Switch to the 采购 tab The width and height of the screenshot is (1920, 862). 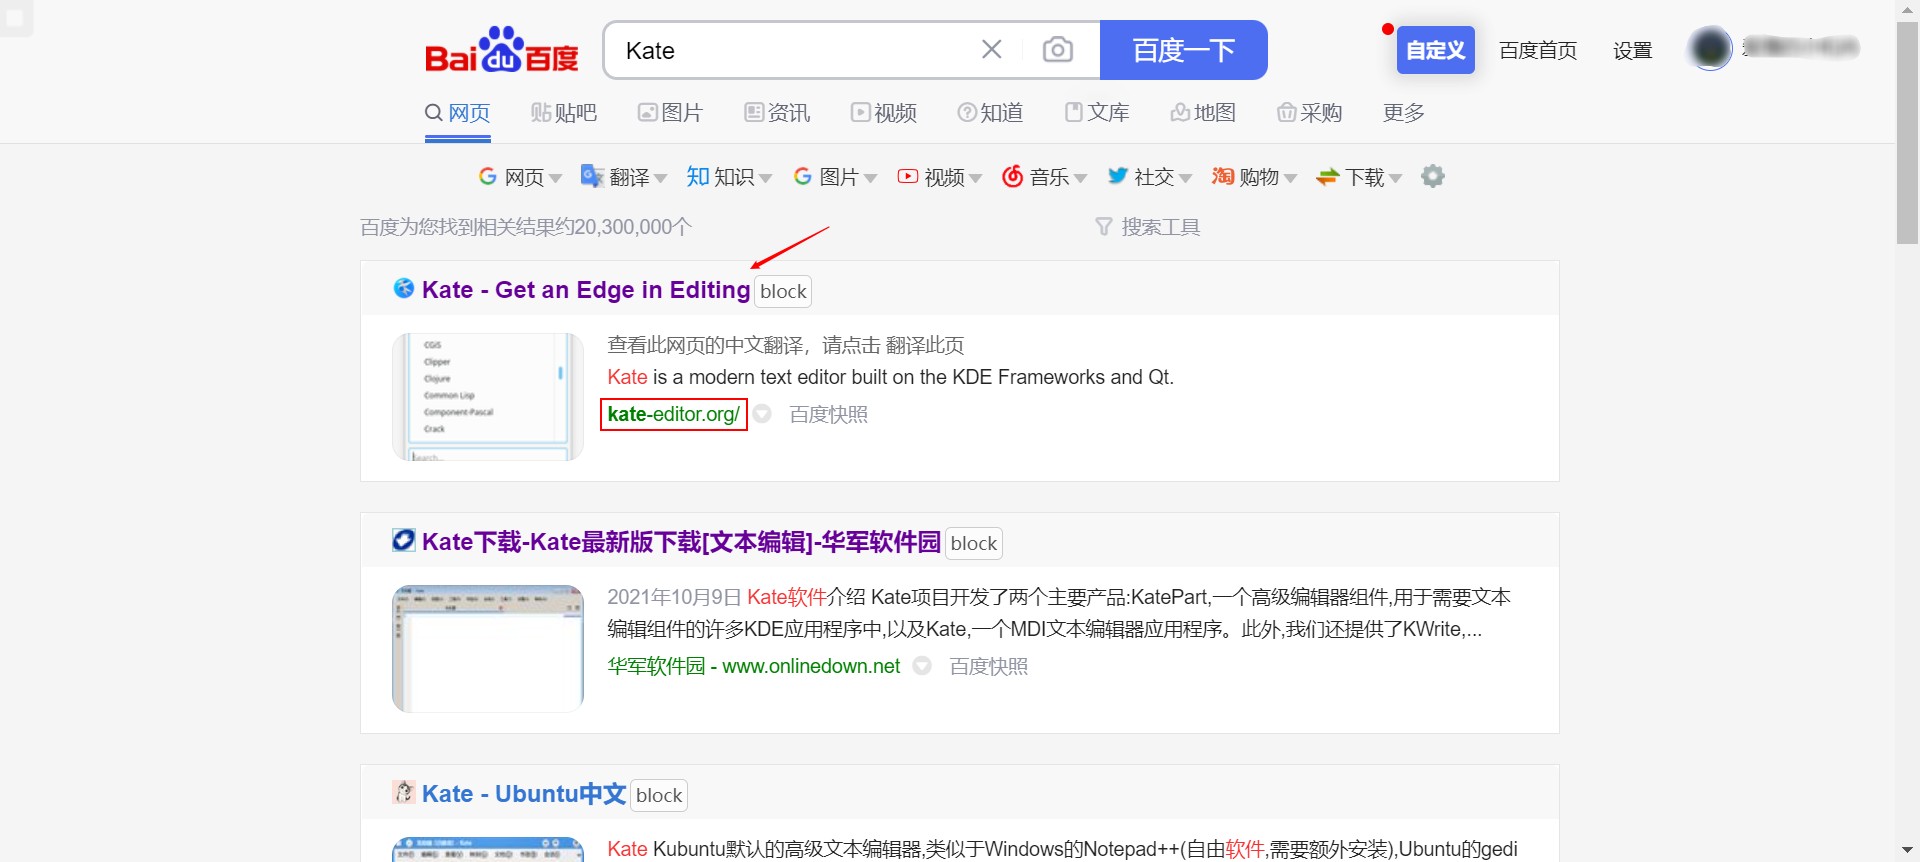1310,113
